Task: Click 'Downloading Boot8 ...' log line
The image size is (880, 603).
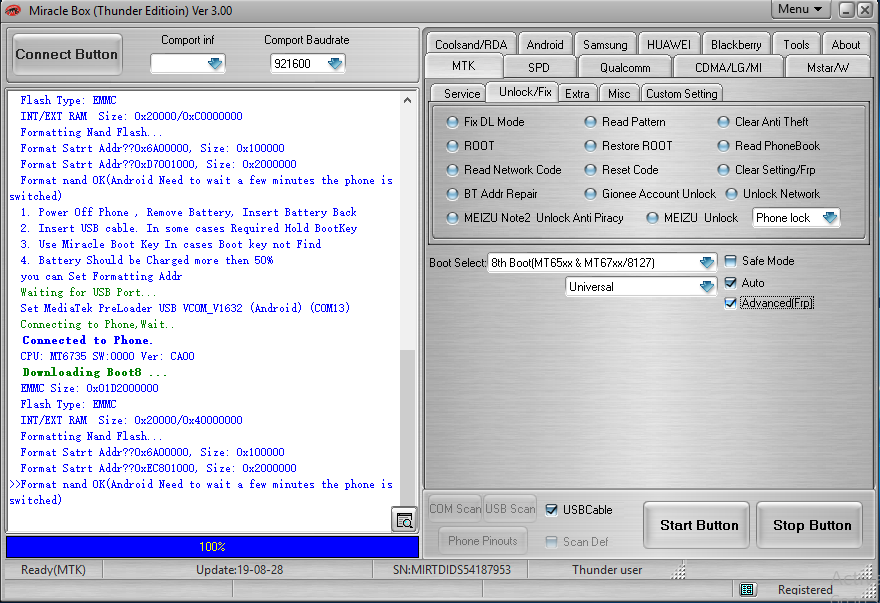Action: 94,372
